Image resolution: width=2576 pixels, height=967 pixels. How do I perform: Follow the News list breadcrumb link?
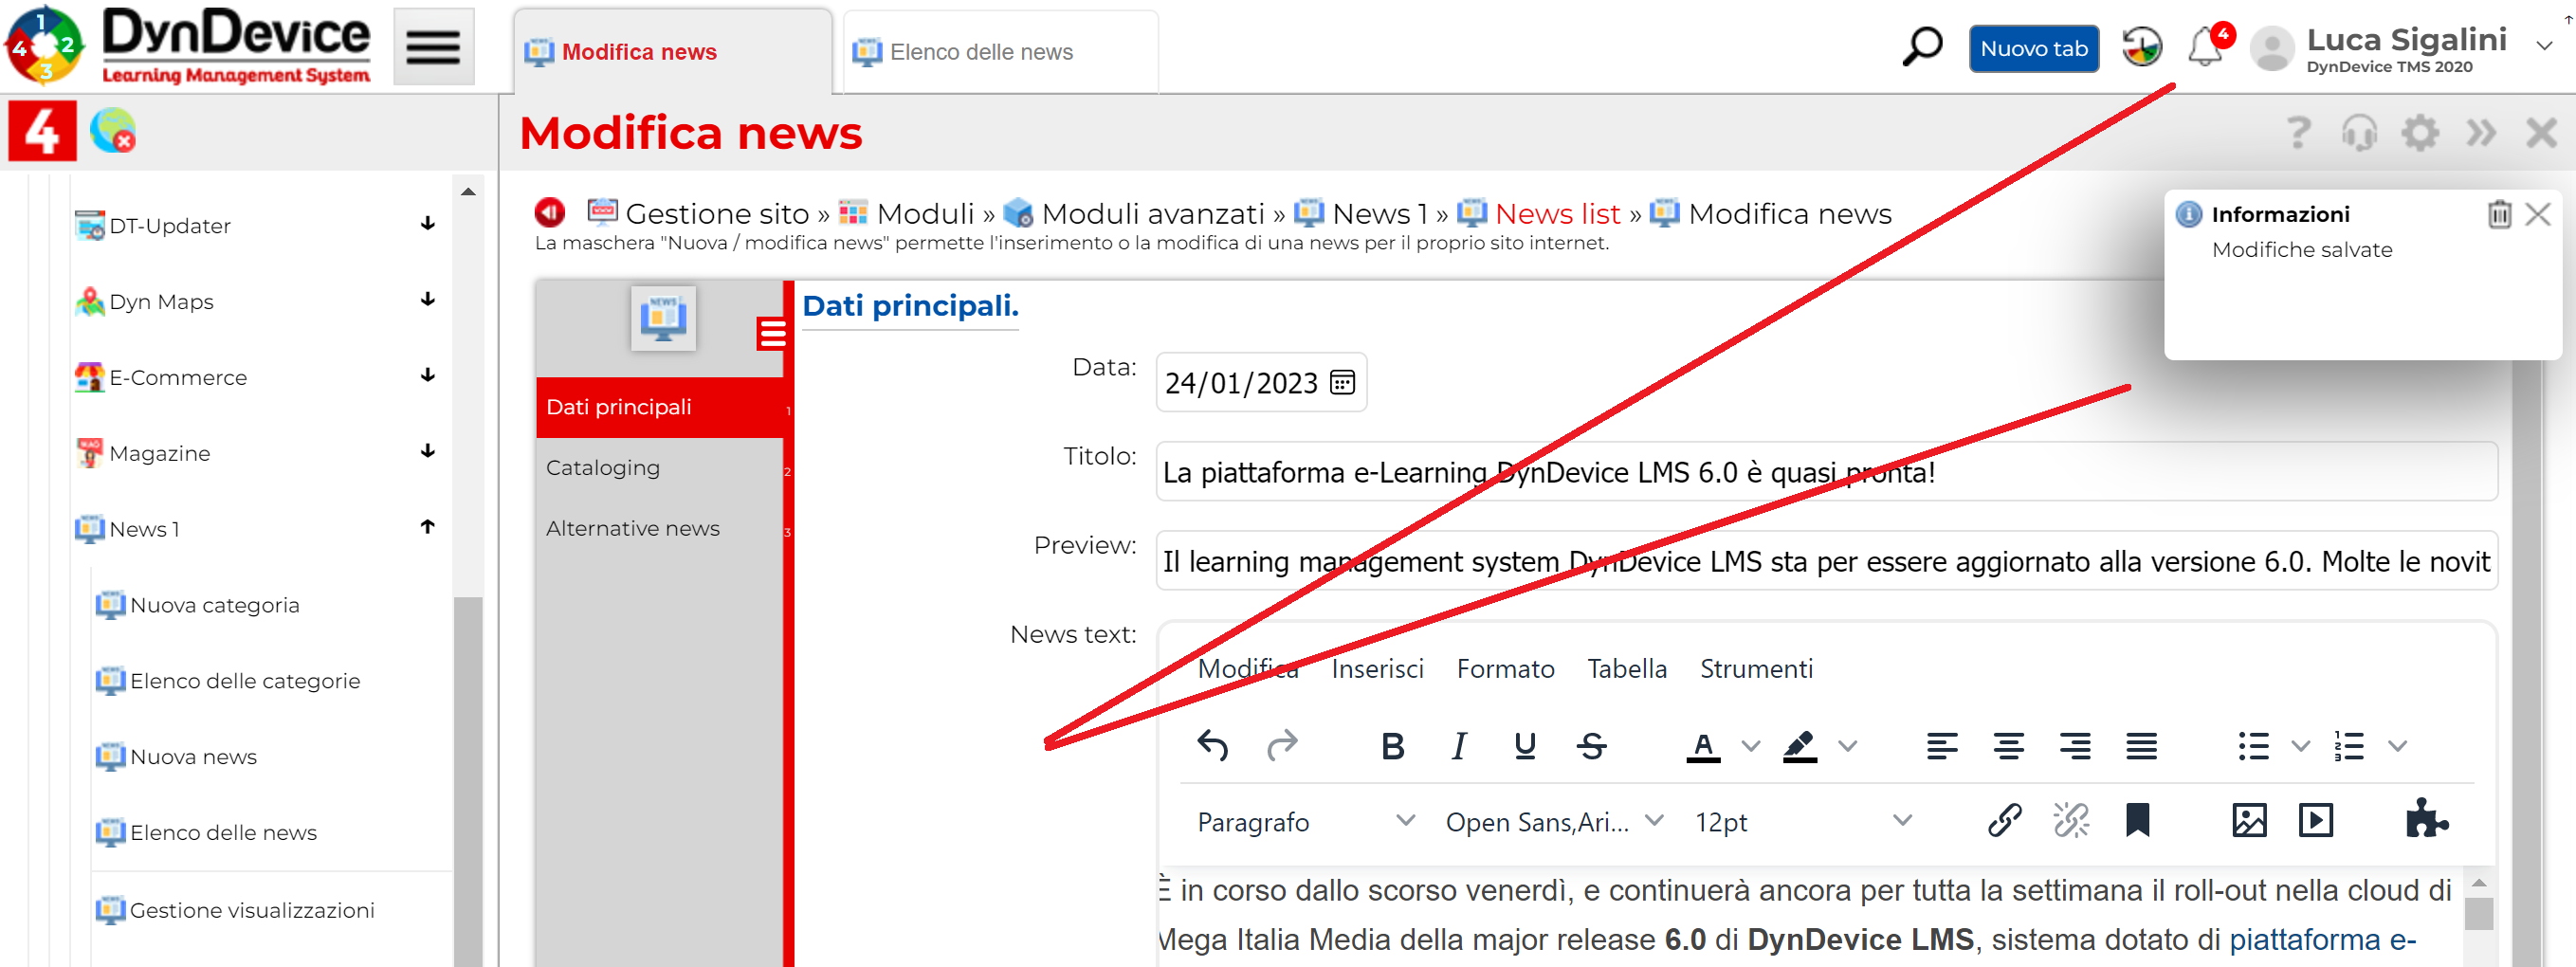(x=1557, y=214)
